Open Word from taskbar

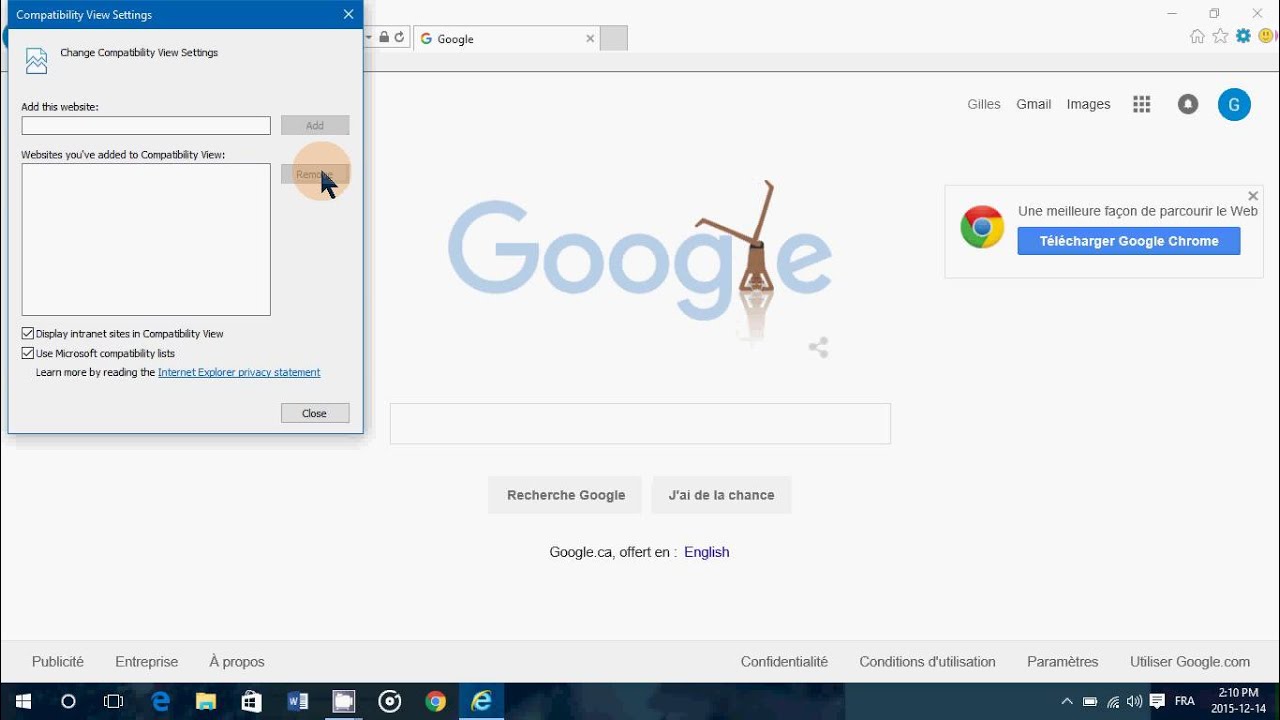click(x=298, y=702)
